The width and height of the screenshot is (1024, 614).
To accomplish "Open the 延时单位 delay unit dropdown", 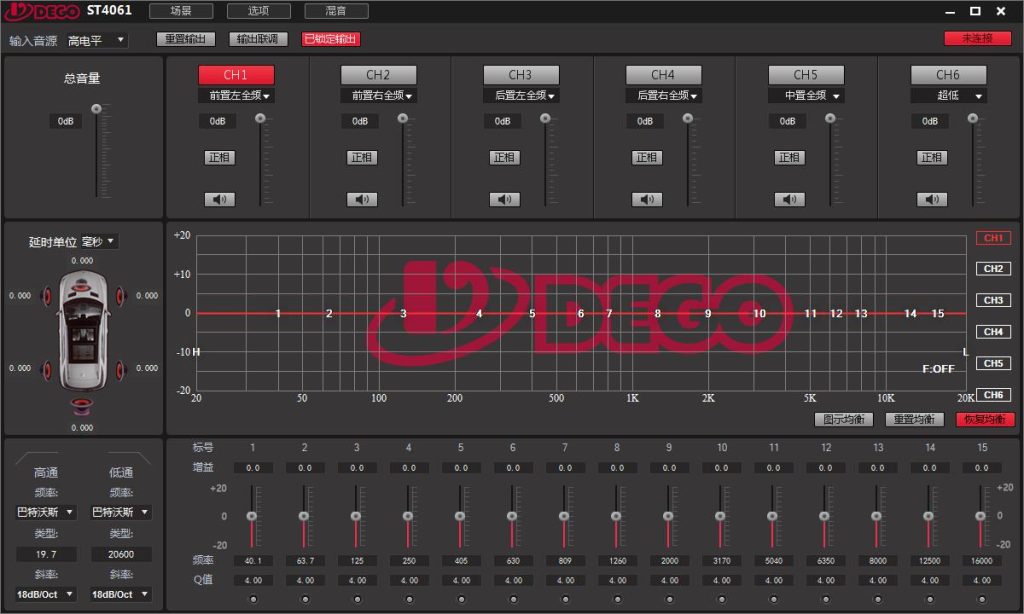I will [99, 242].
